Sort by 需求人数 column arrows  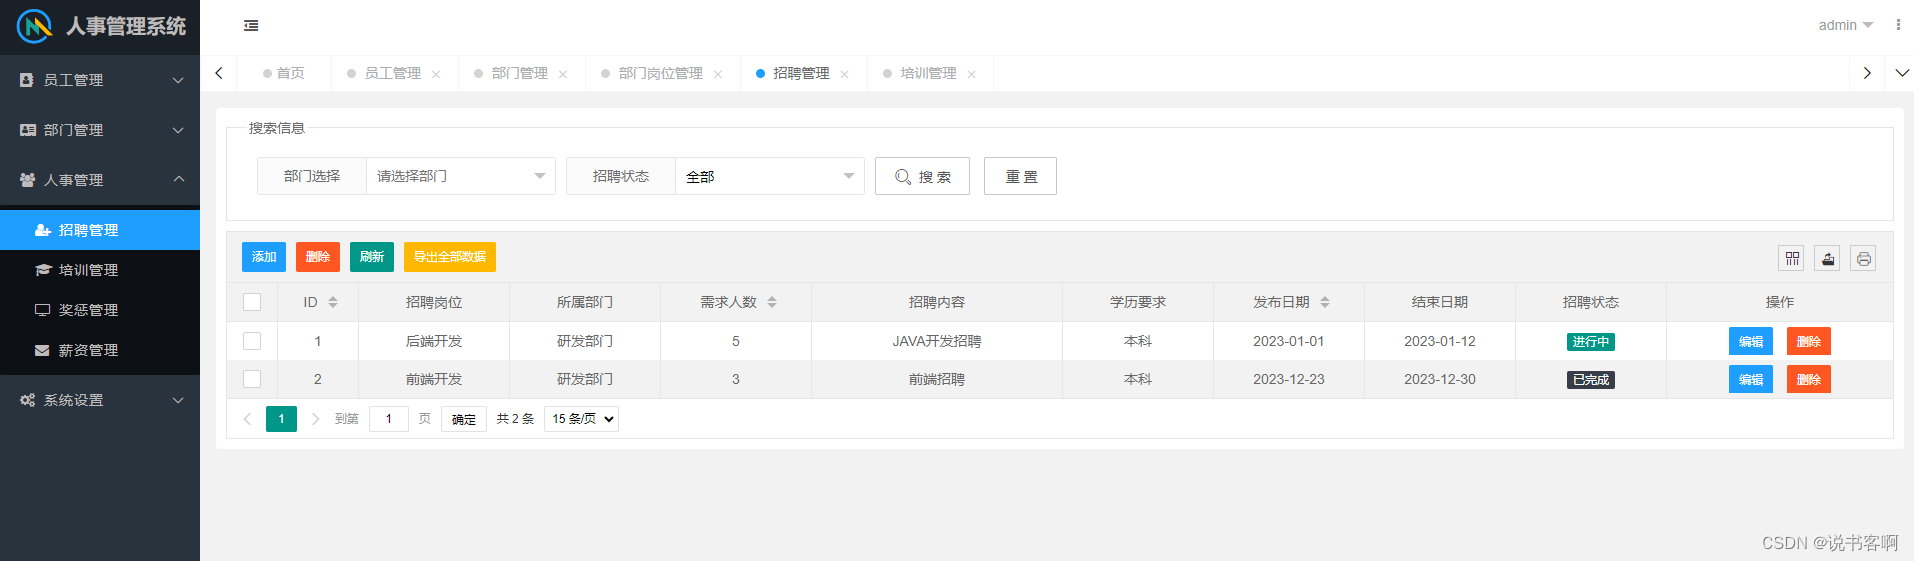coord(772,302)
